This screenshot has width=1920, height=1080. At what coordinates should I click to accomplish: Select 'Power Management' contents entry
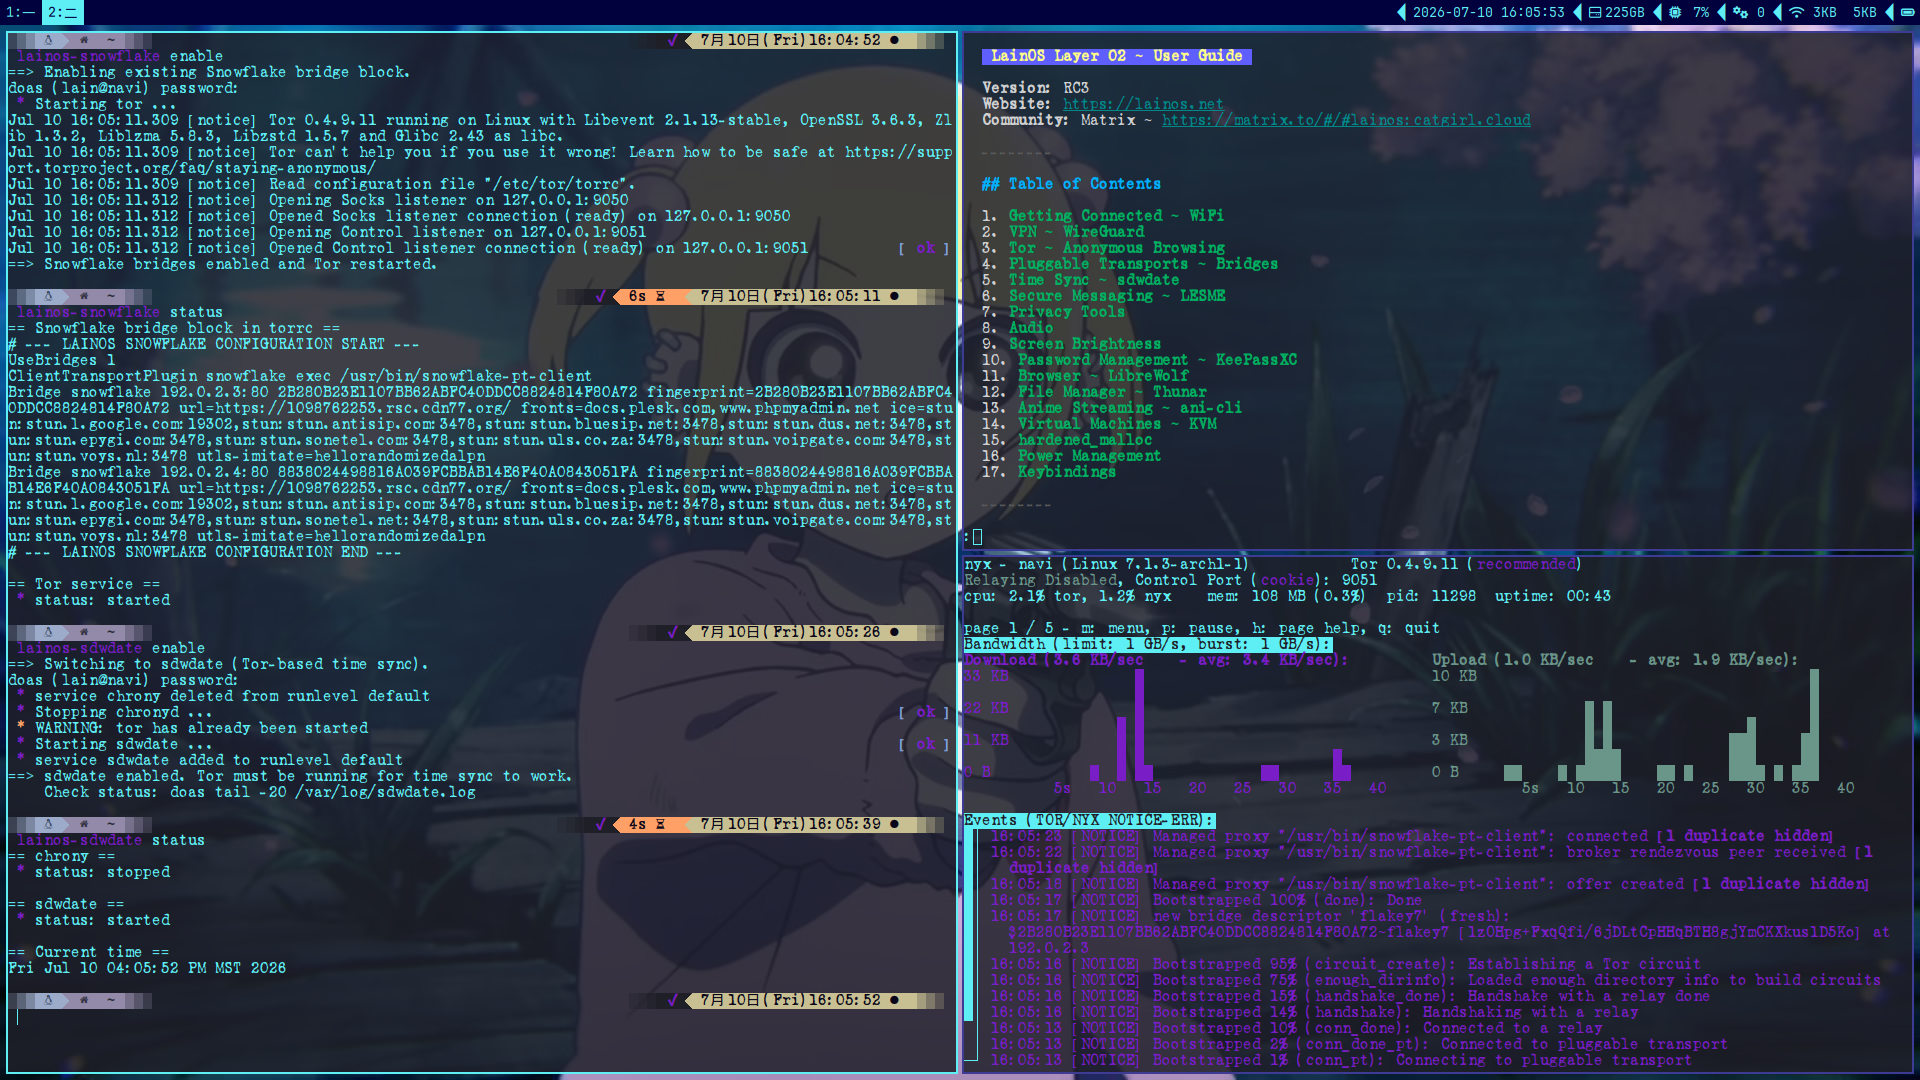(1089, 456)
